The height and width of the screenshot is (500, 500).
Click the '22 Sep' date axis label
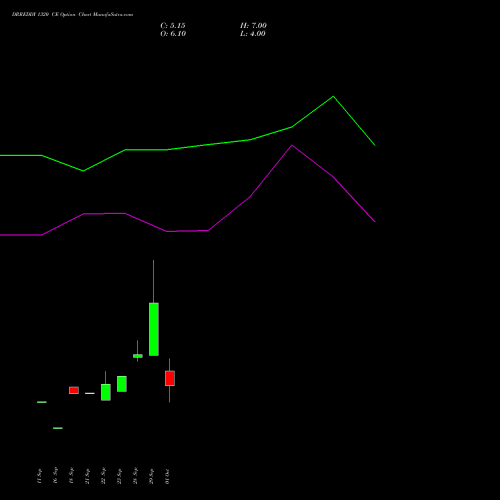tap(103, 476)
